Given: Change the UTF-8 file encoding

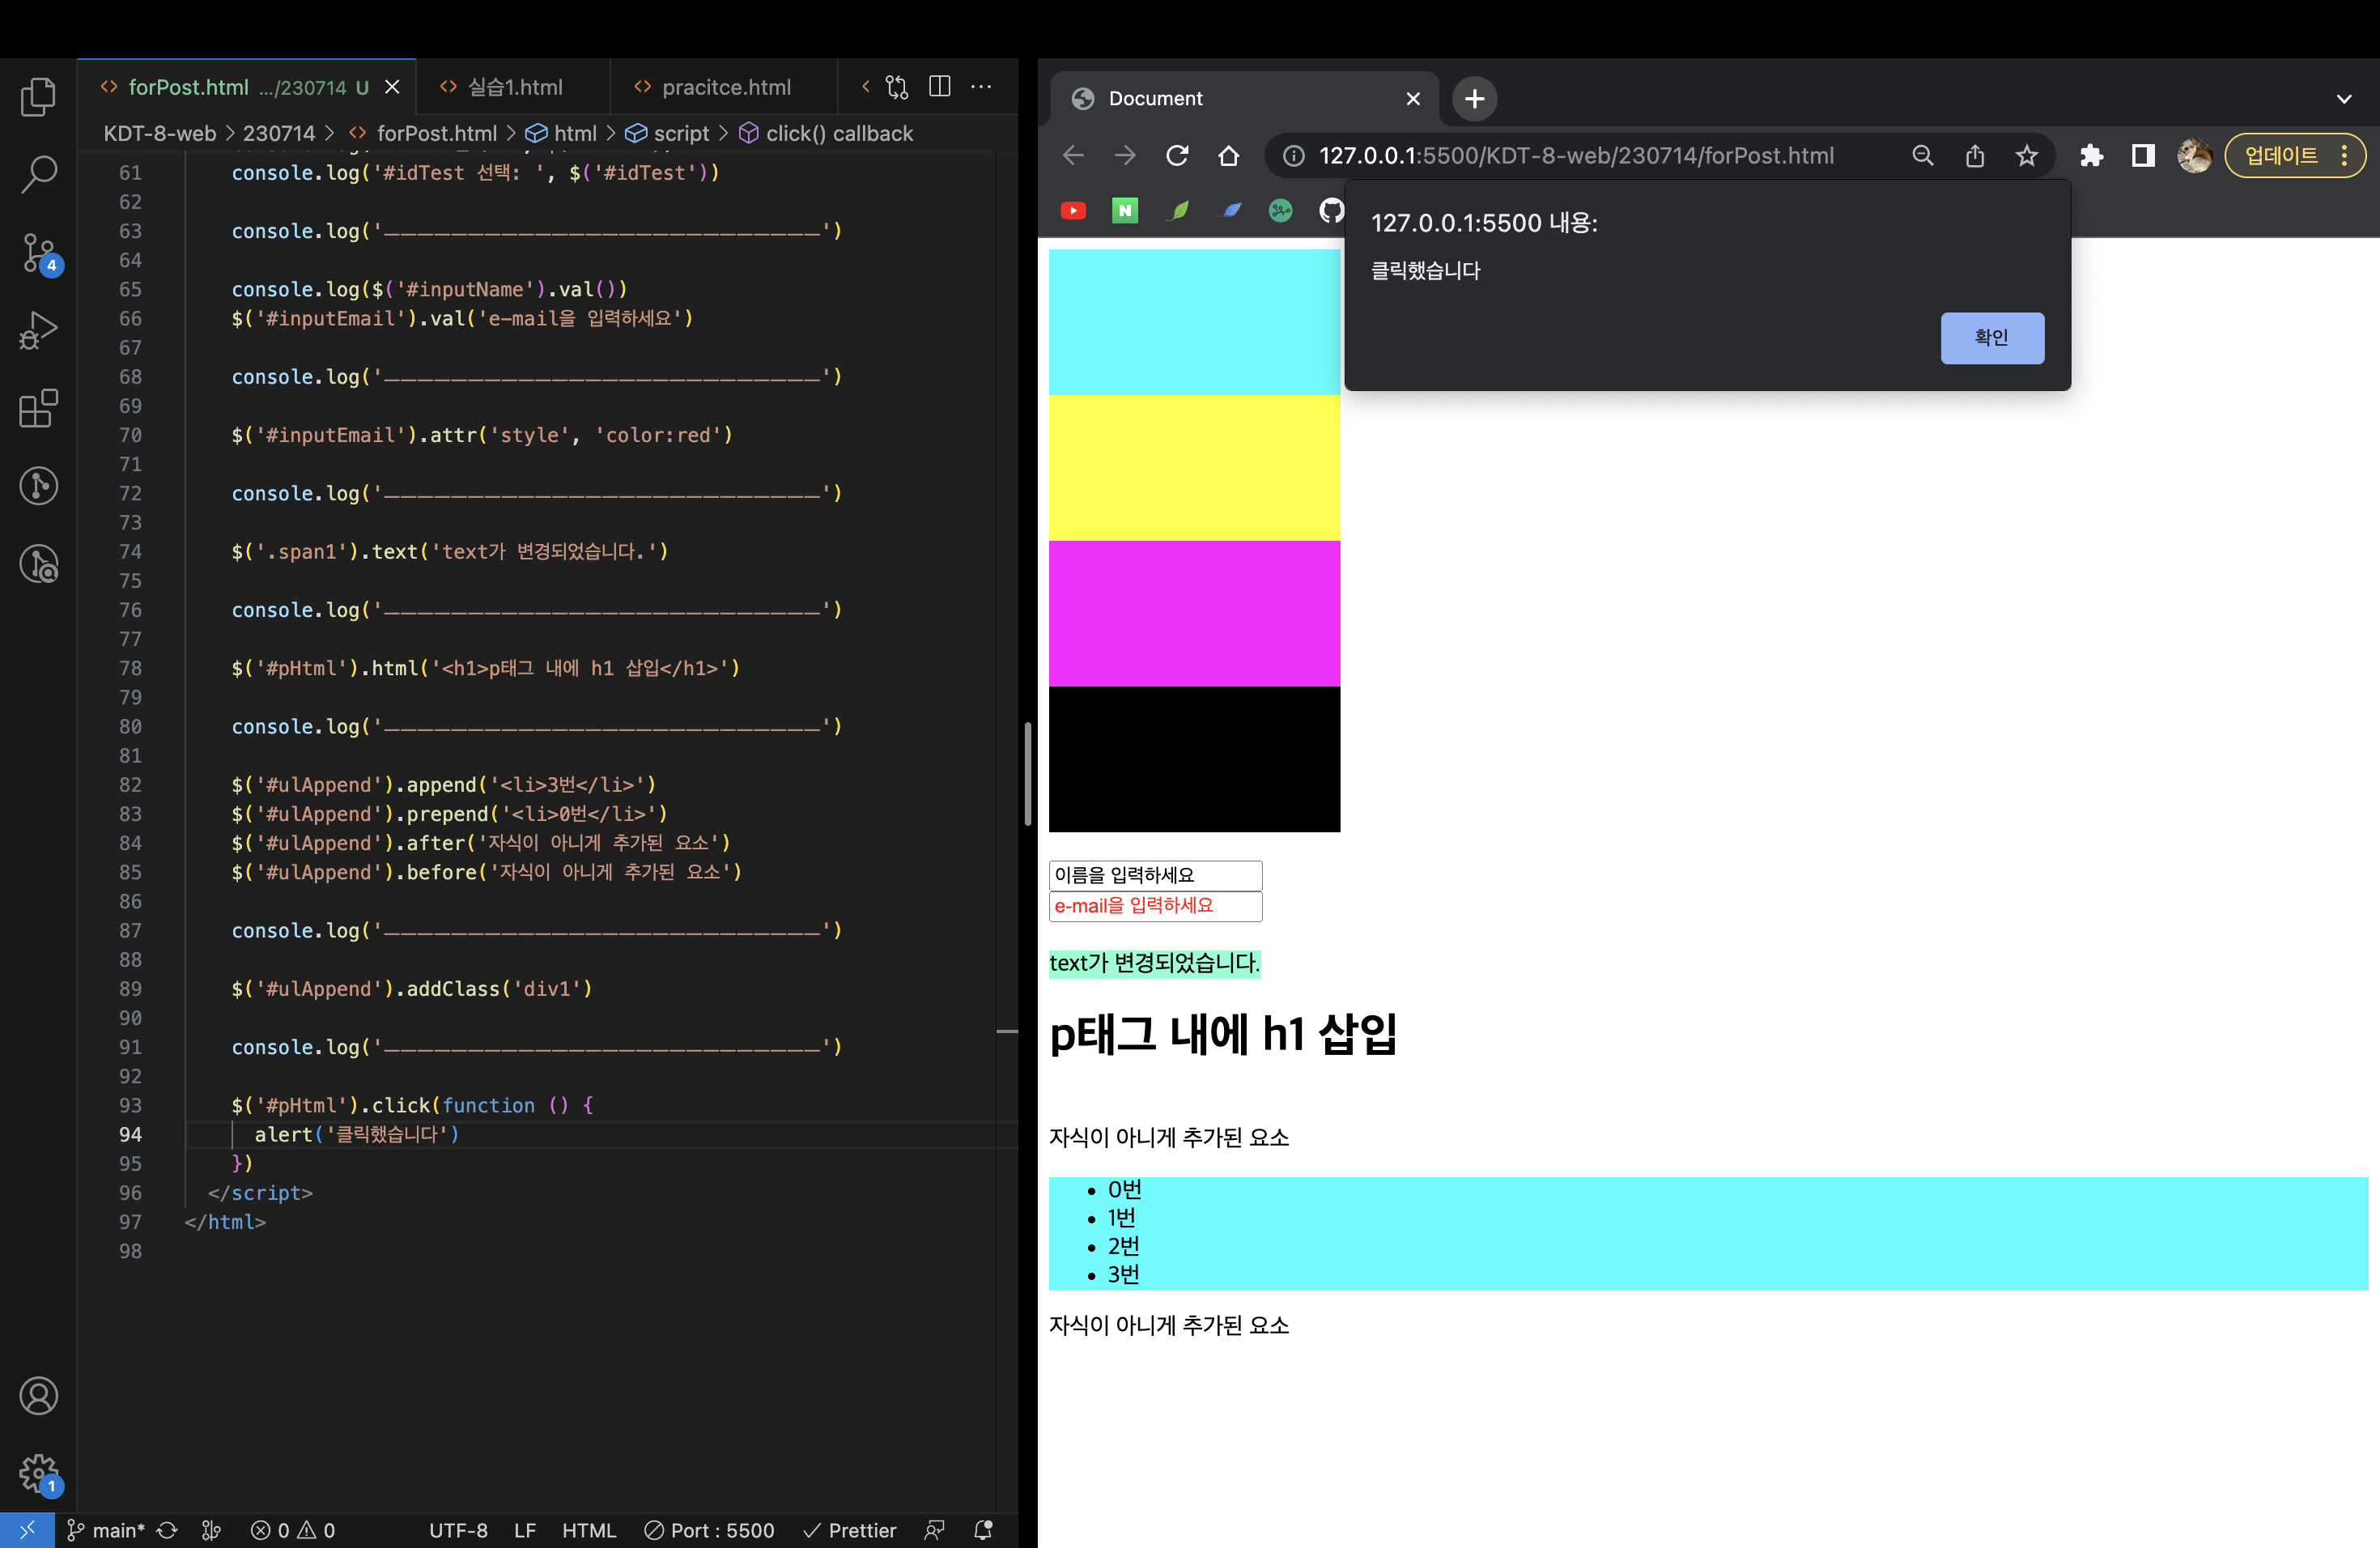Looking at the screenshot, I should 458,1530.
